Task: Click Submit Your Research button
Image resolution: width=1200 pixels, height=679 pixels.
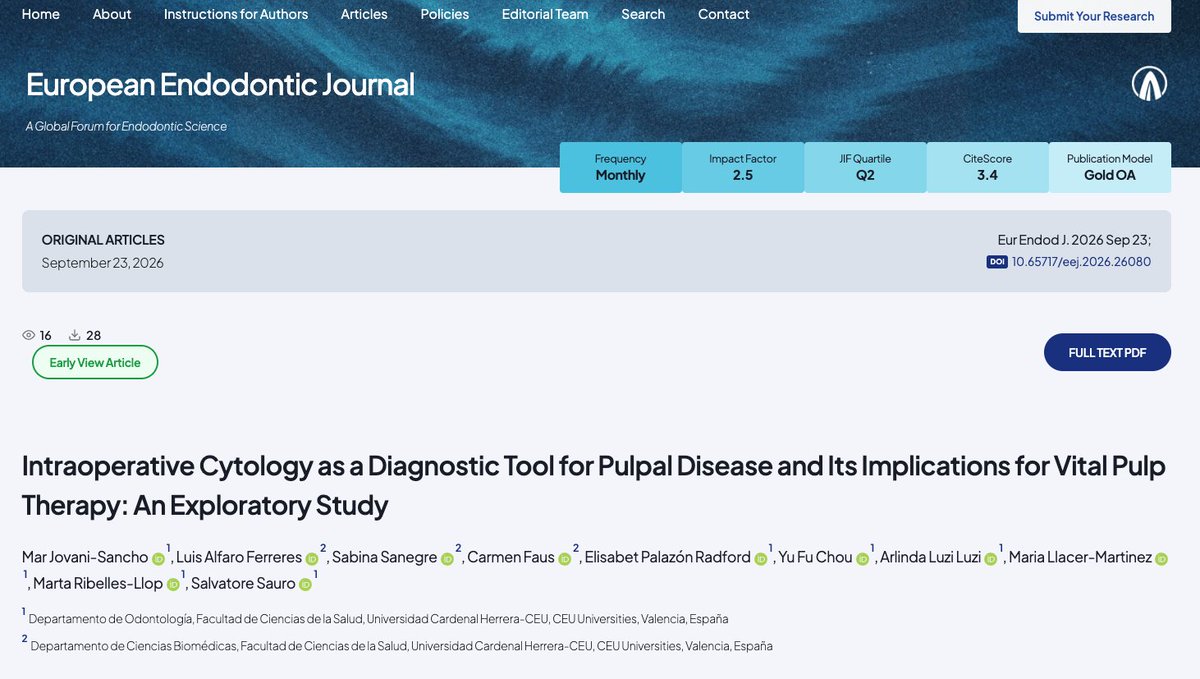Action: [x=1094, y=16]
